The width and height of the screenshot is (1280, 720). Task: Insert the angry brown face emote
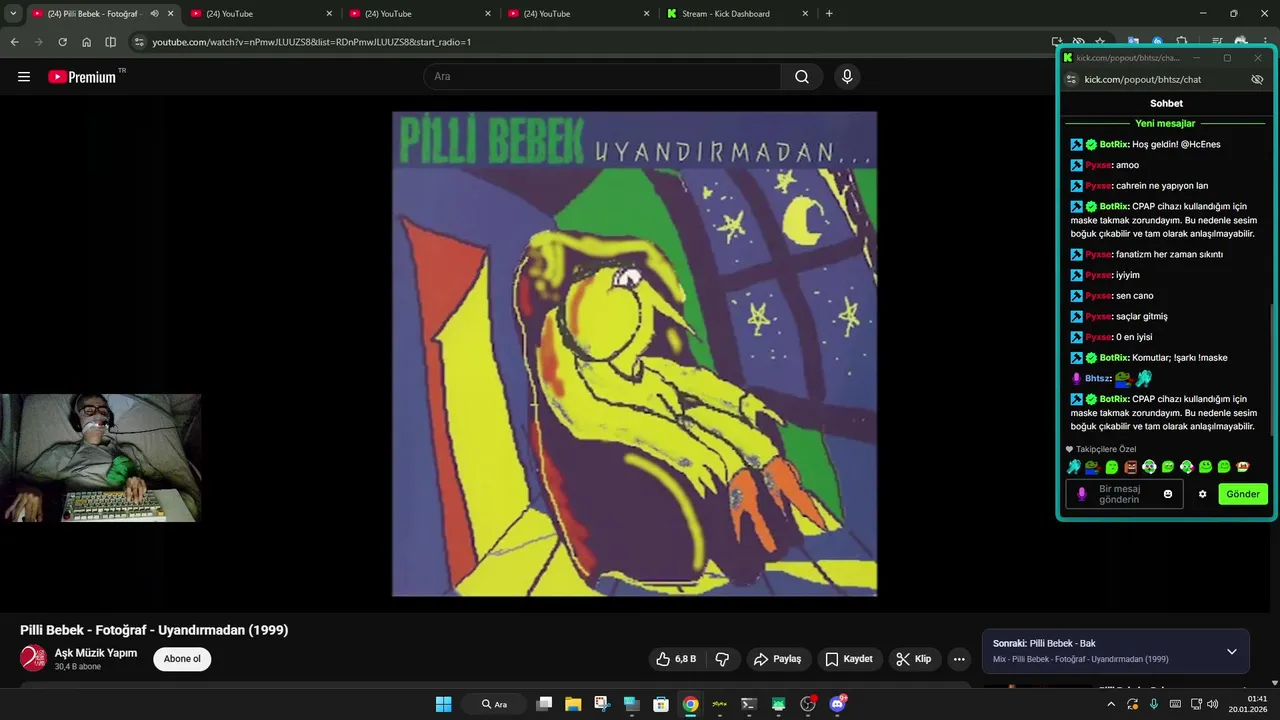[1130, 467]
